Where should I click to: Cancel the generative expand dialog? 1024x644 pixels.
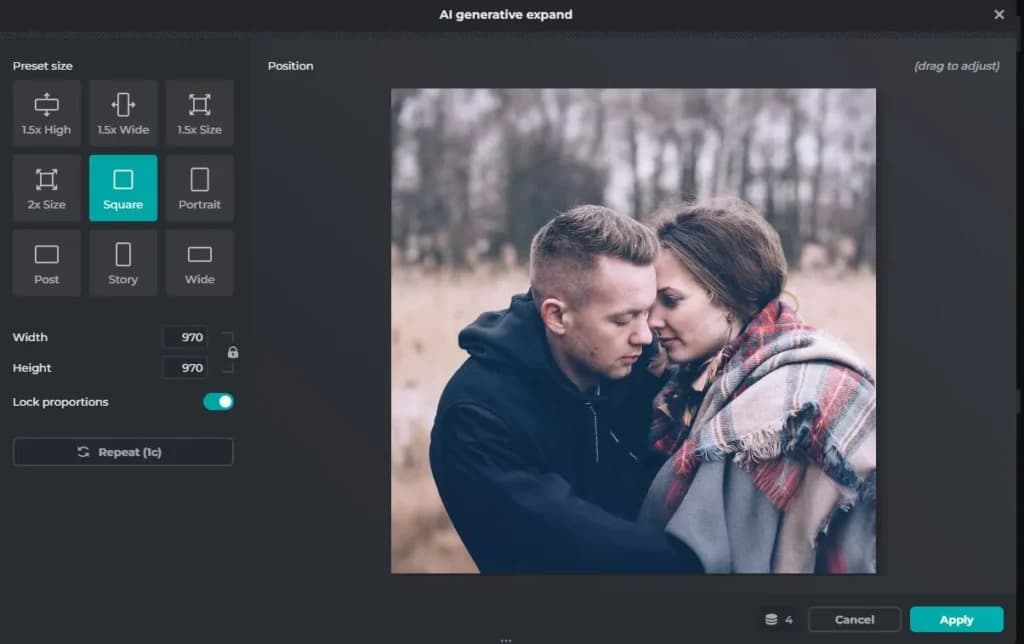click(854, 619)
